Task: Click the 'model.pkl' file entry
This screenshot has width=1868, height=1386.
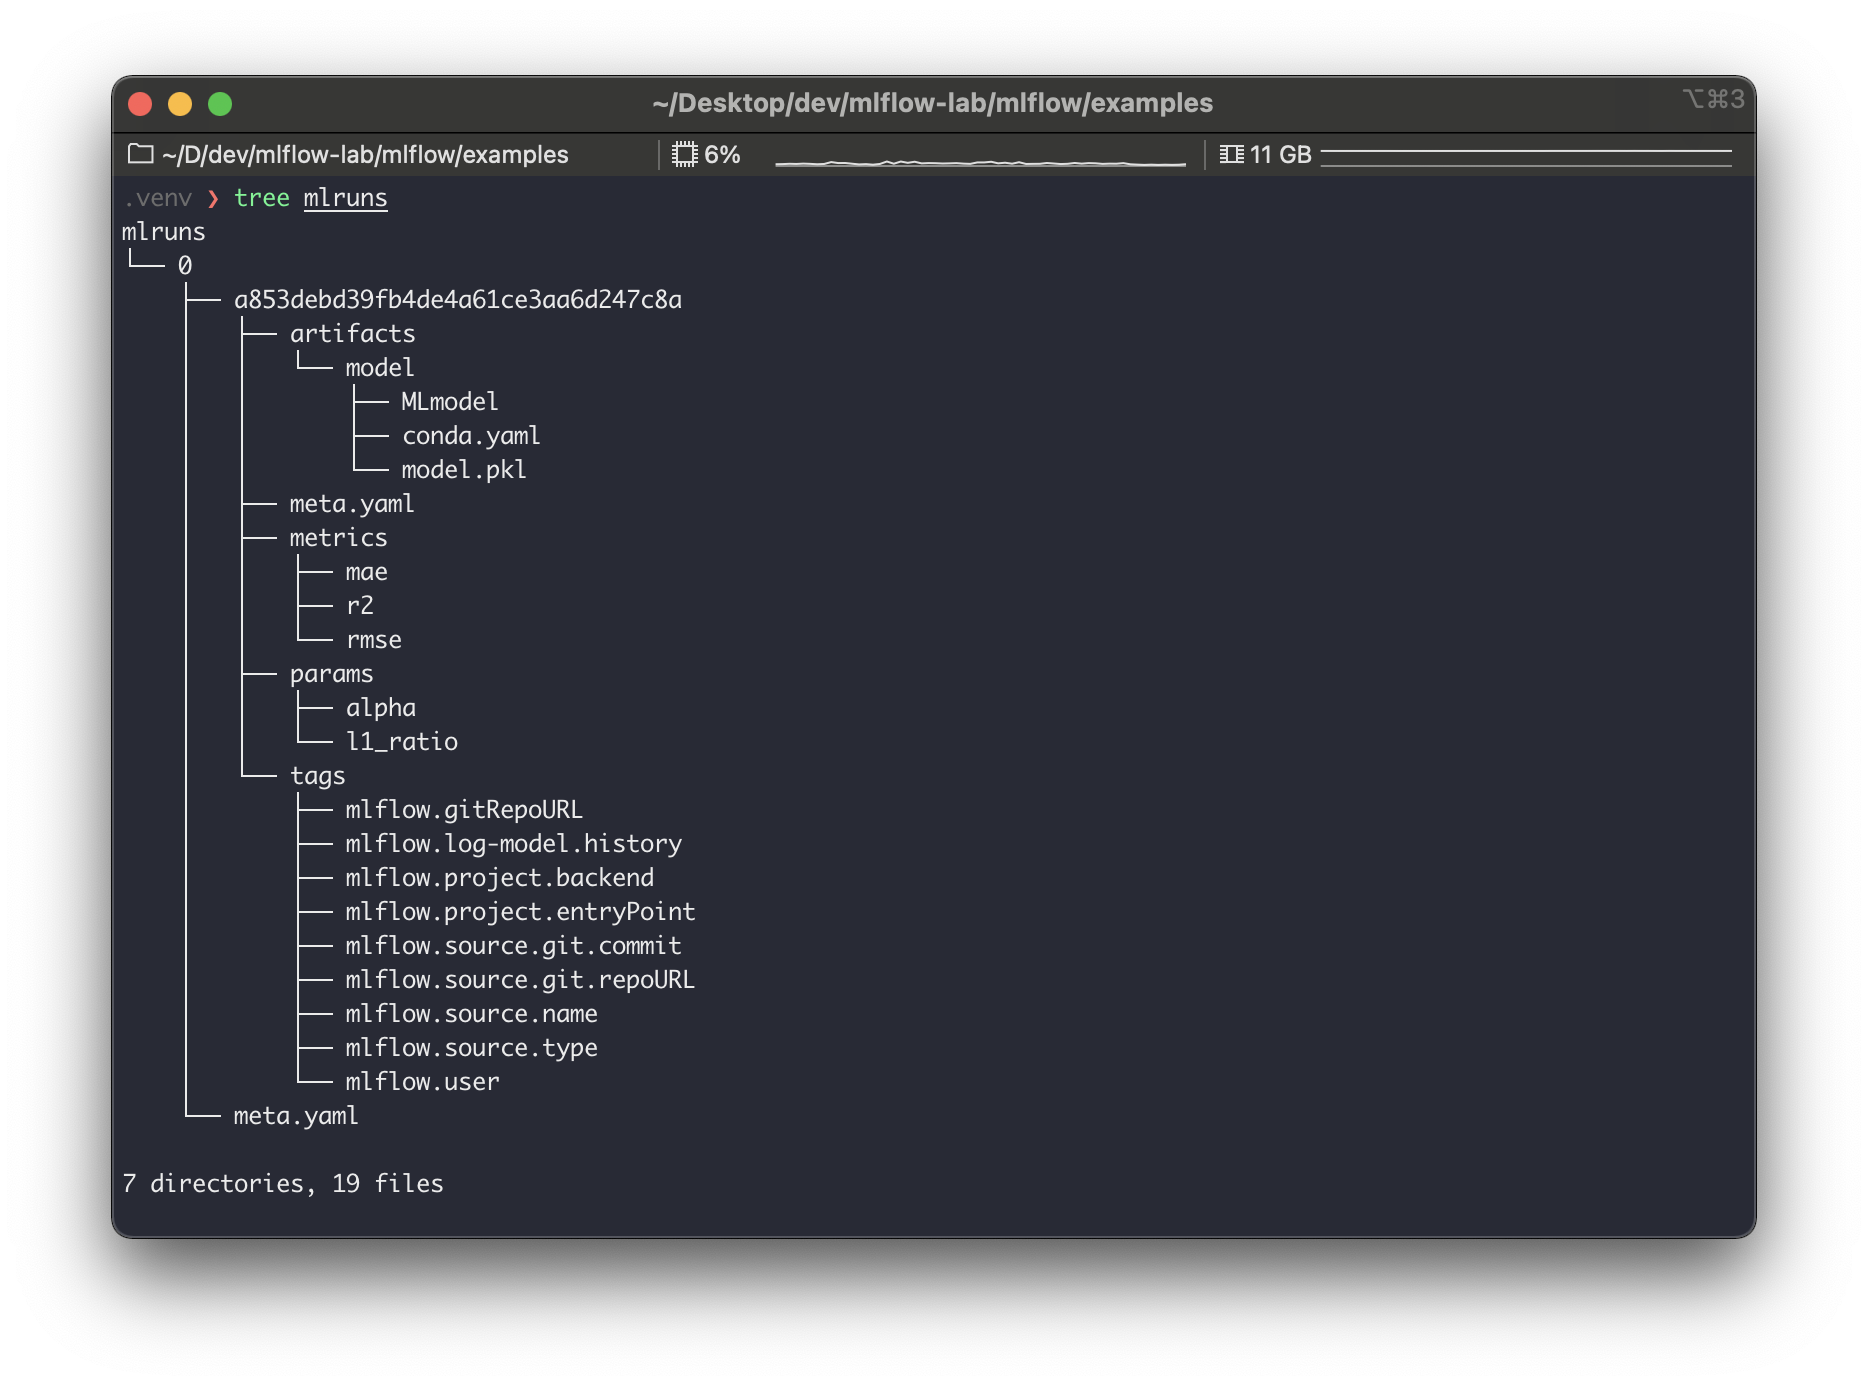Action: tap(464, 470)
